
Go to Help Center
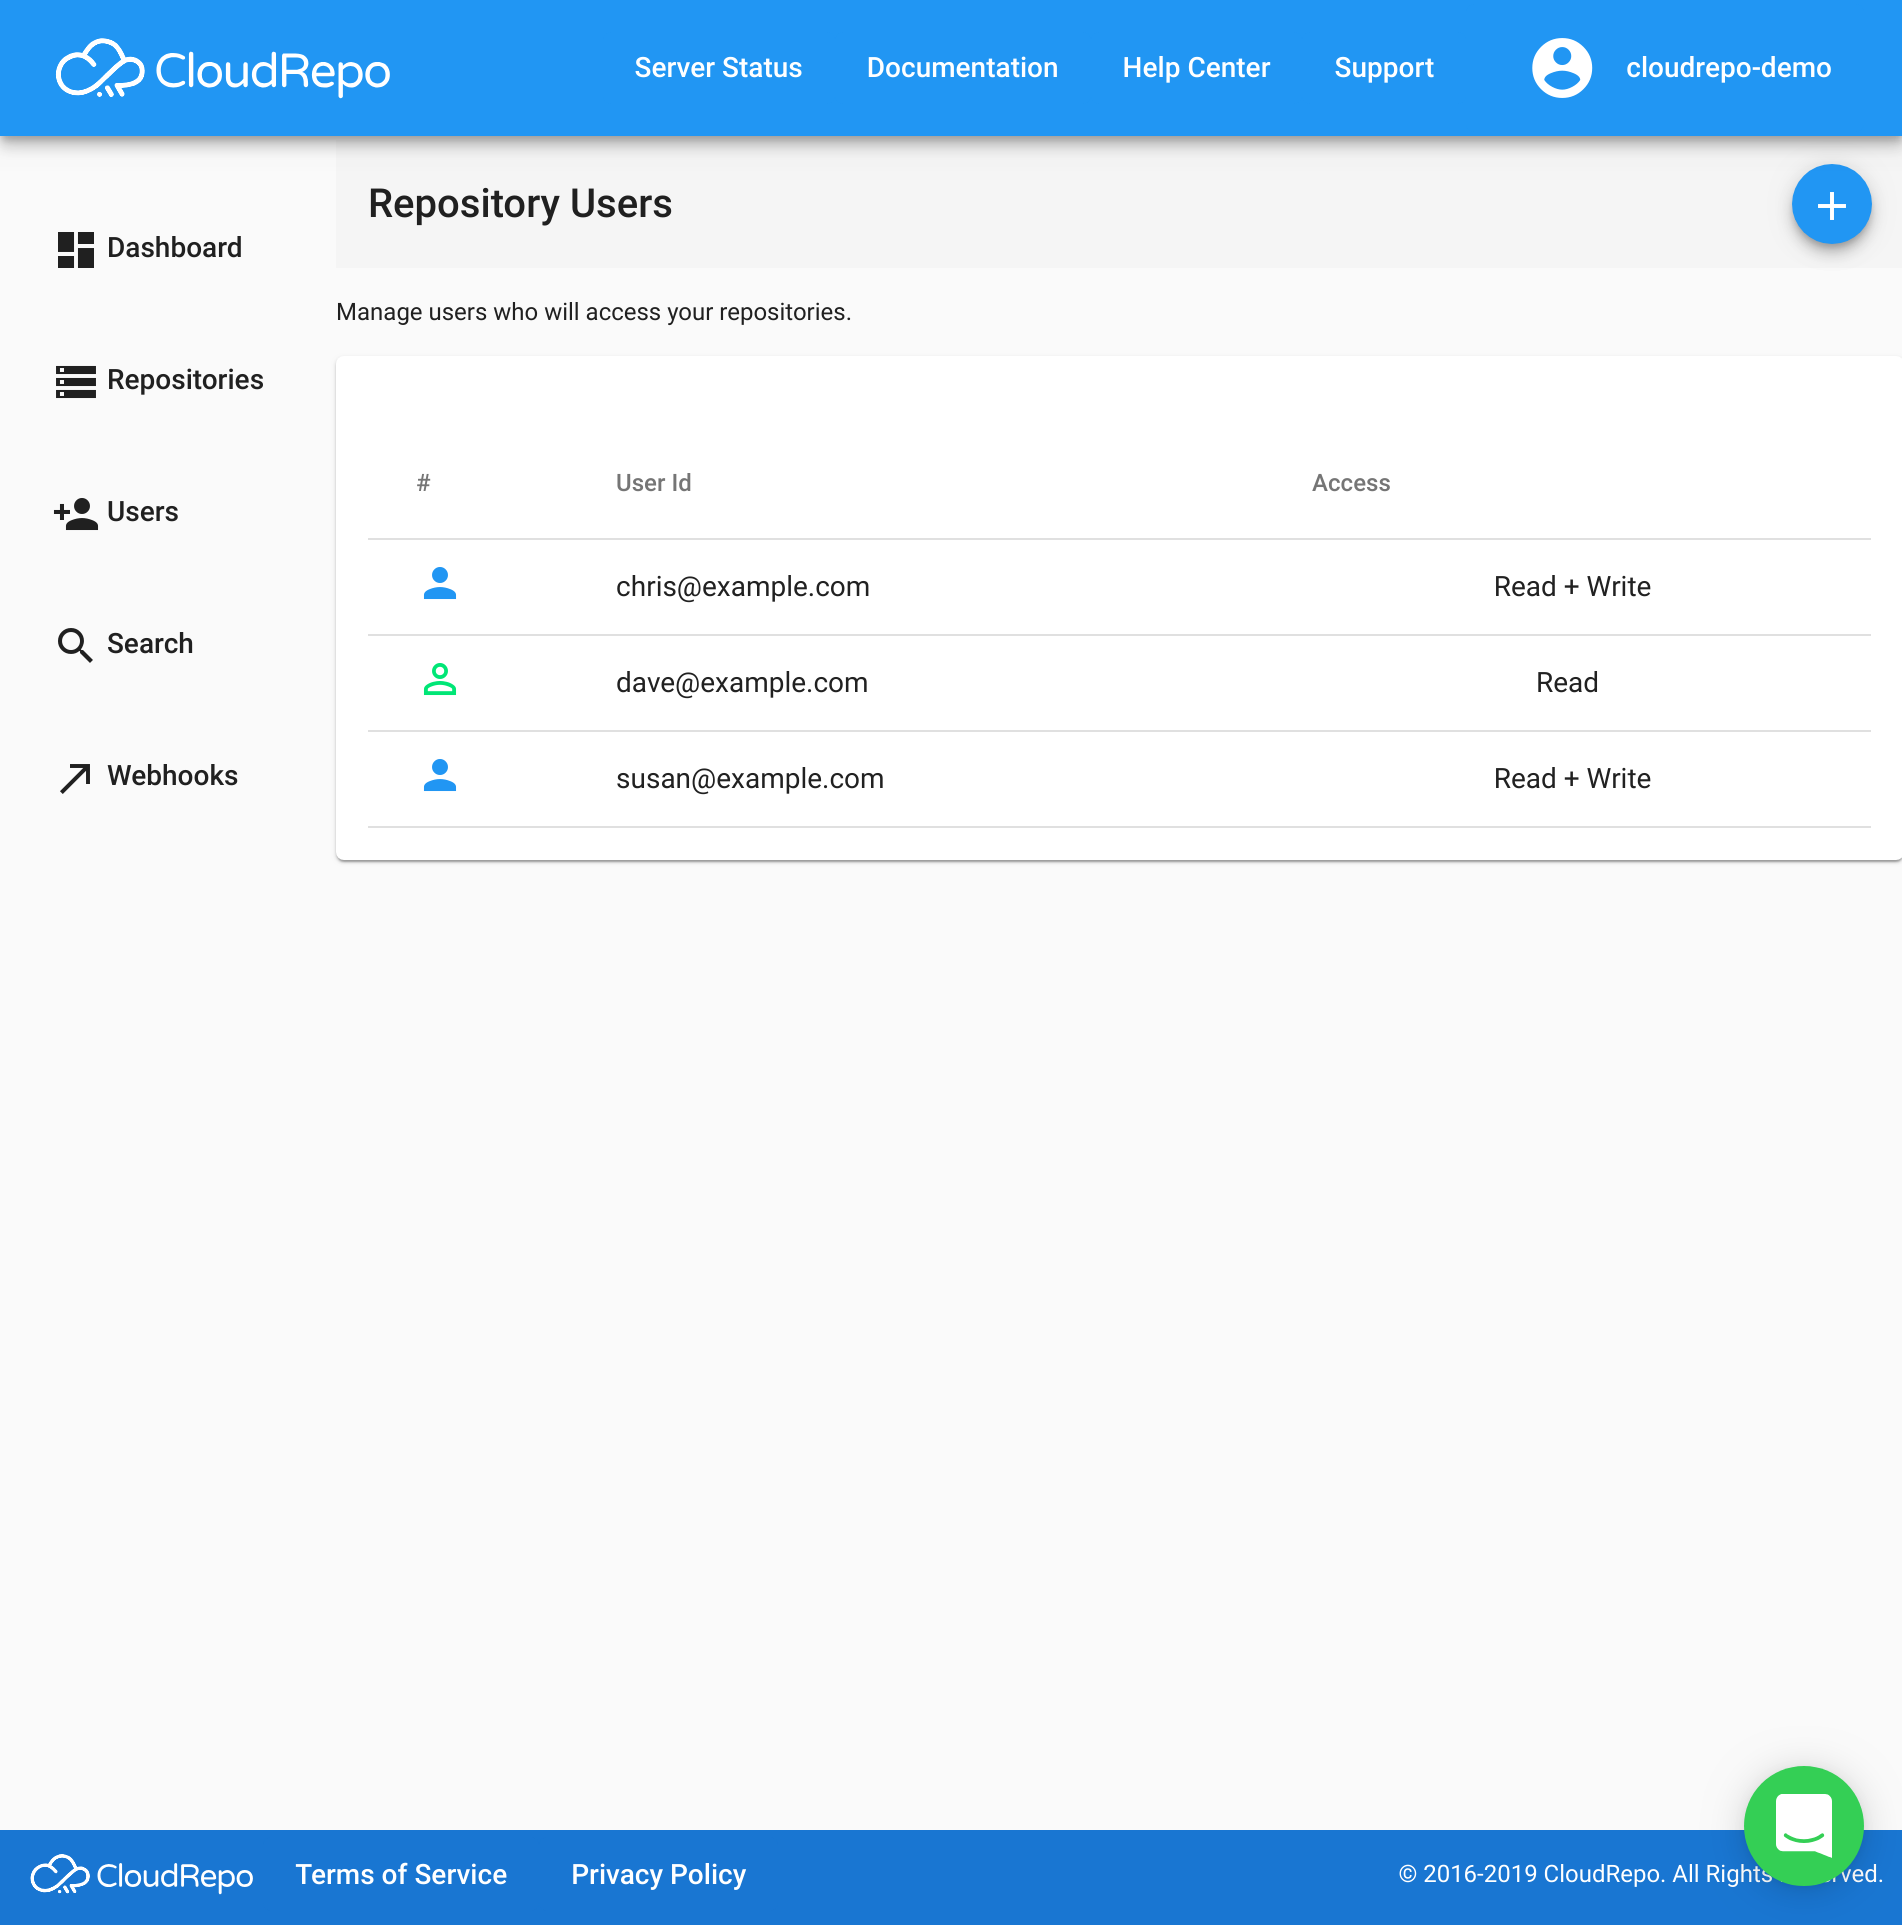[1196, 68]
